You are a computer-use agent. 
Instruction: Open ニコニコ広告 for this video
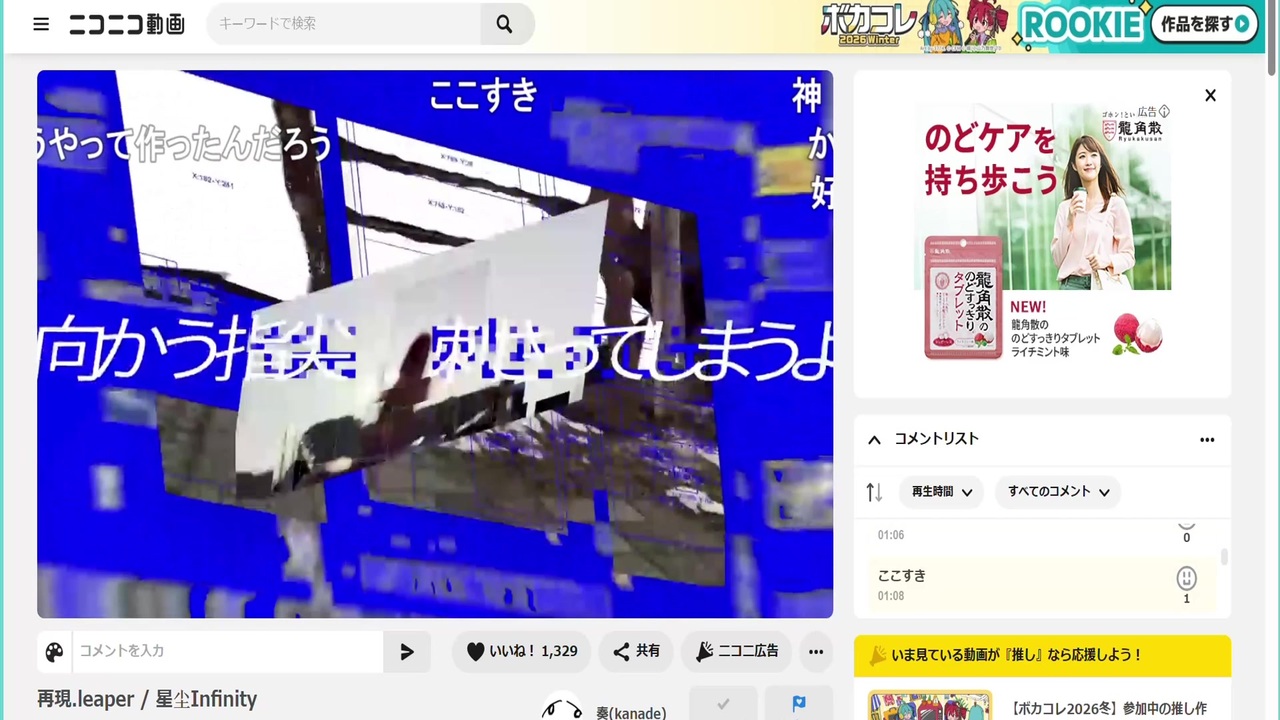[x=737, y=651]
